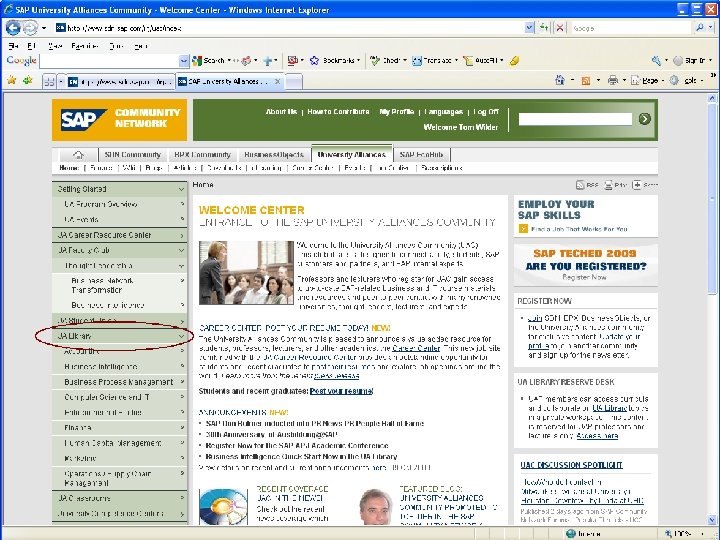The height and width of the screenshot is (540, 720).
Task: Select the BusinessObjects tab
Action: pyautogui.click(x=274, y=155)
